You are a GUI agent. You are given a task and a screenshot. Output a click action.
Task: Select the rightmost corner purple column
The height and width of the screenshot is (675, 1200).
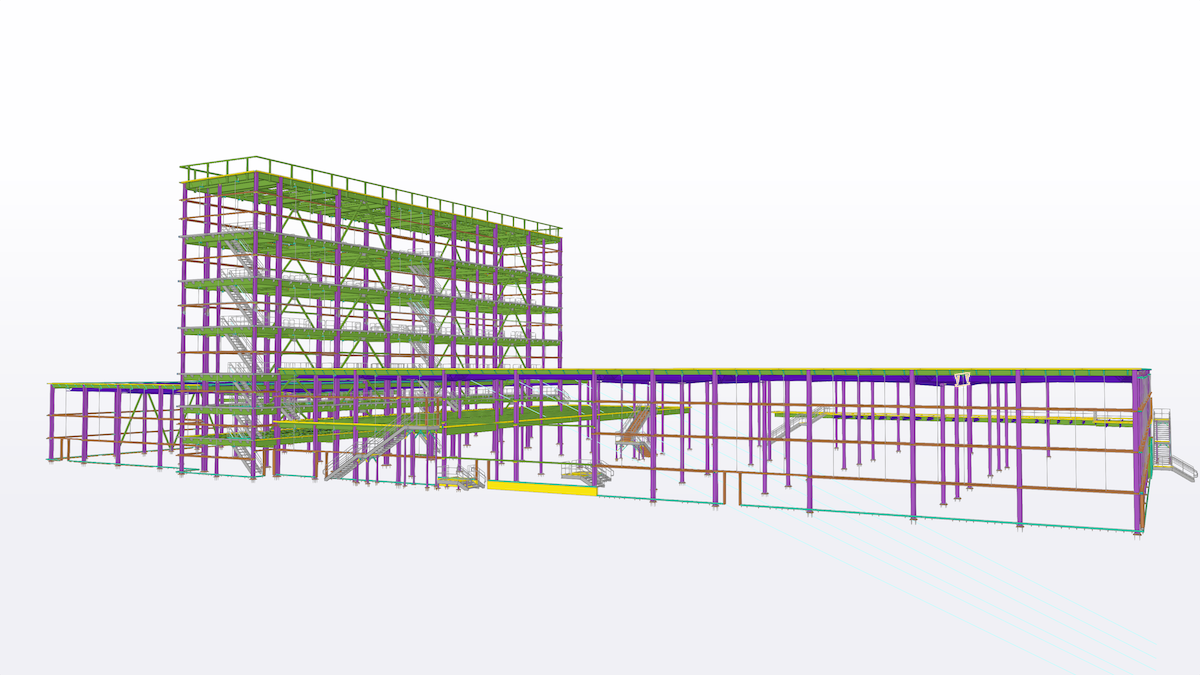[1137, 450]
